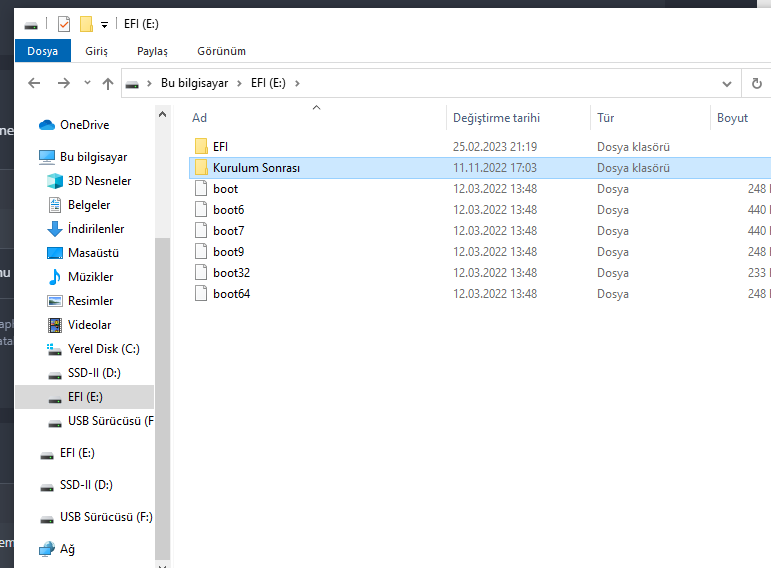
Task: Open the Quick Access Toolbar customize arrow
Action: (x=104, y=25)
